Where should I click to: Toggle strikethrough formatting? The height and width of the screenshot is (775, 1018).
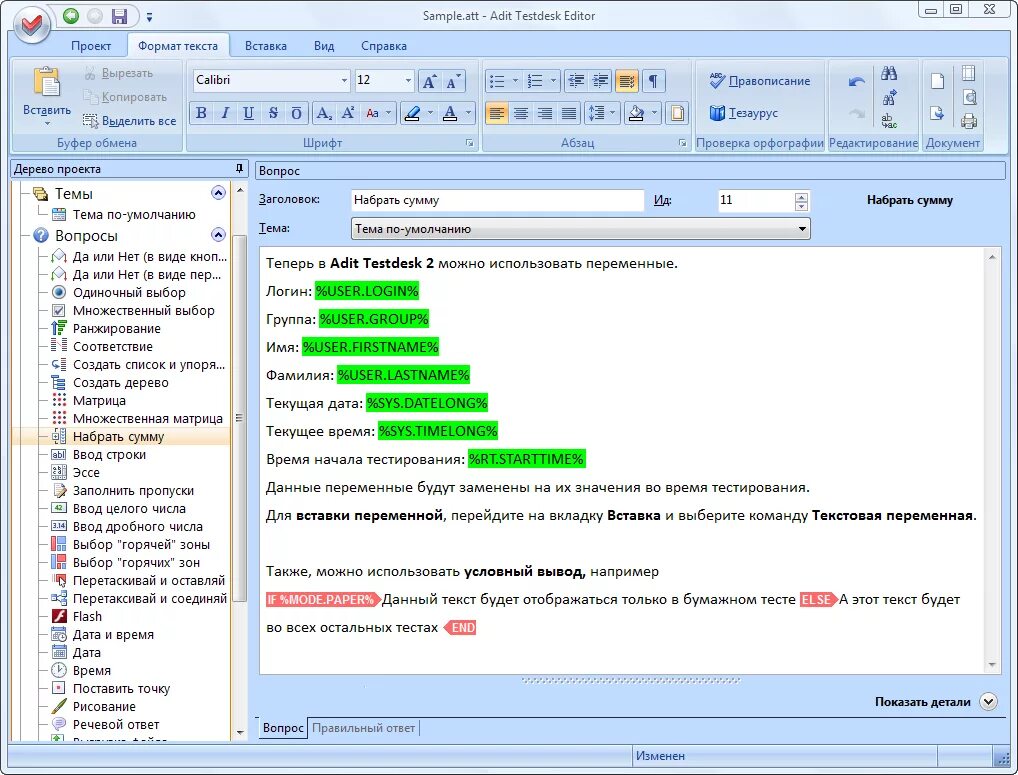coord(273,114)
